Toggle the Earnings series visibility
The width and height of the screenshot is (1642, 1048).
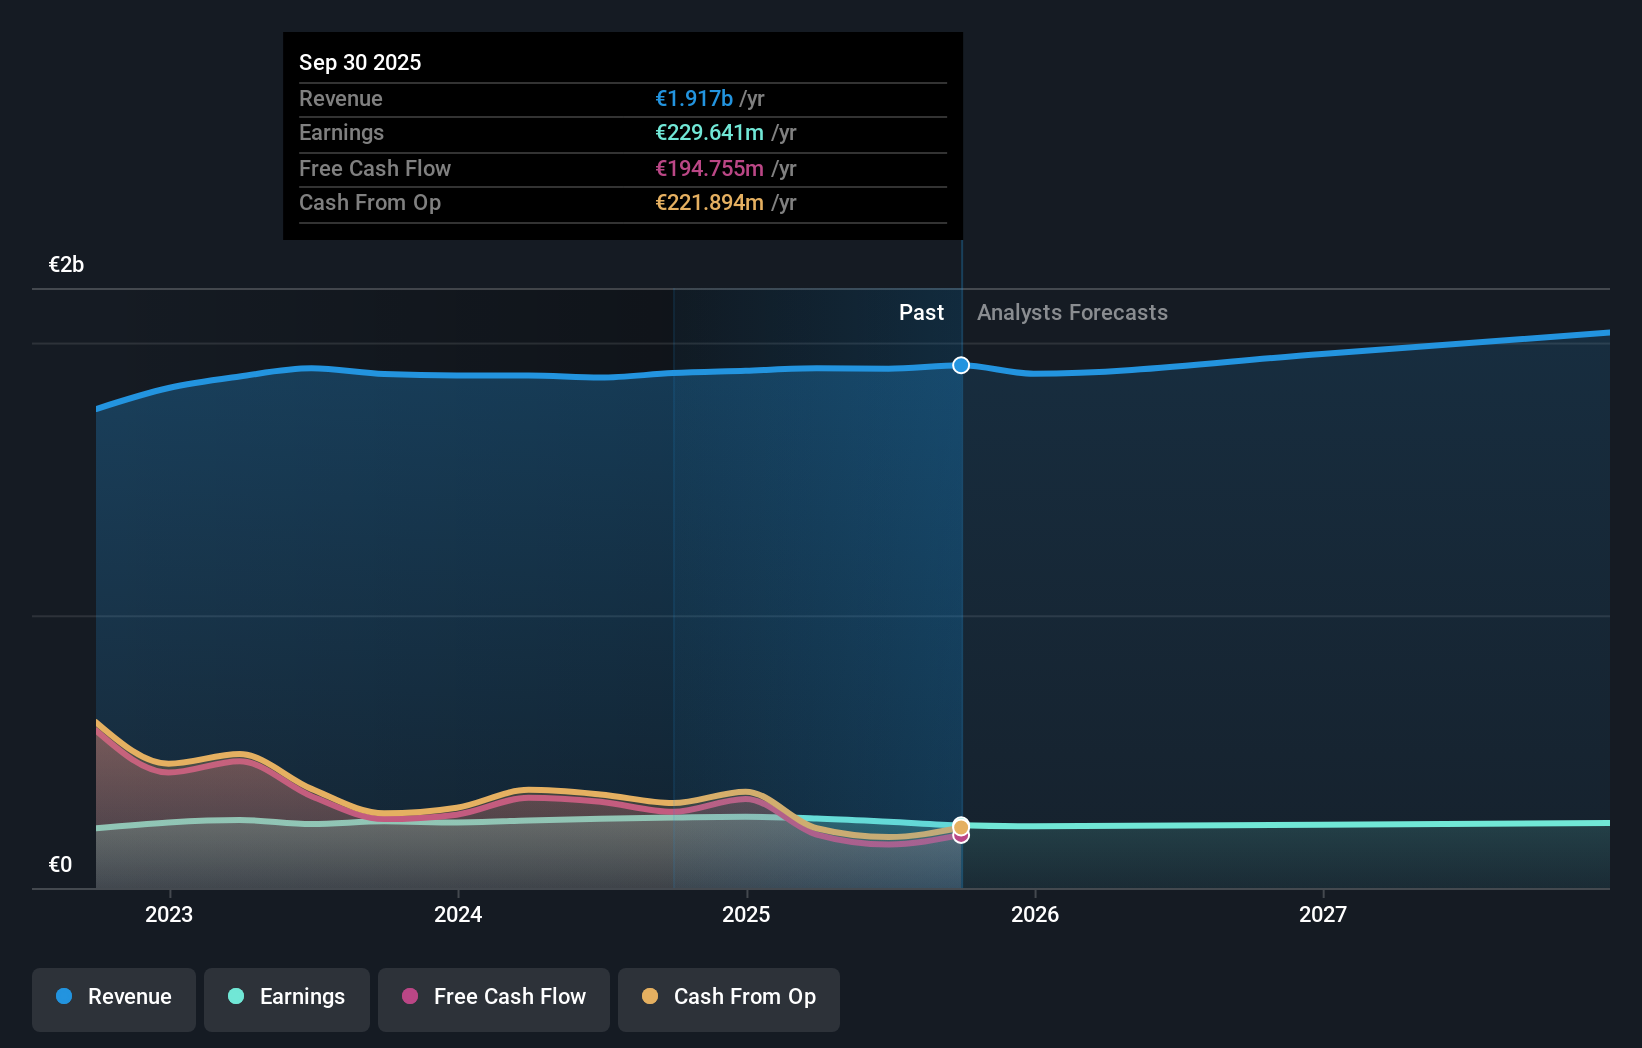tap(287, 997)
